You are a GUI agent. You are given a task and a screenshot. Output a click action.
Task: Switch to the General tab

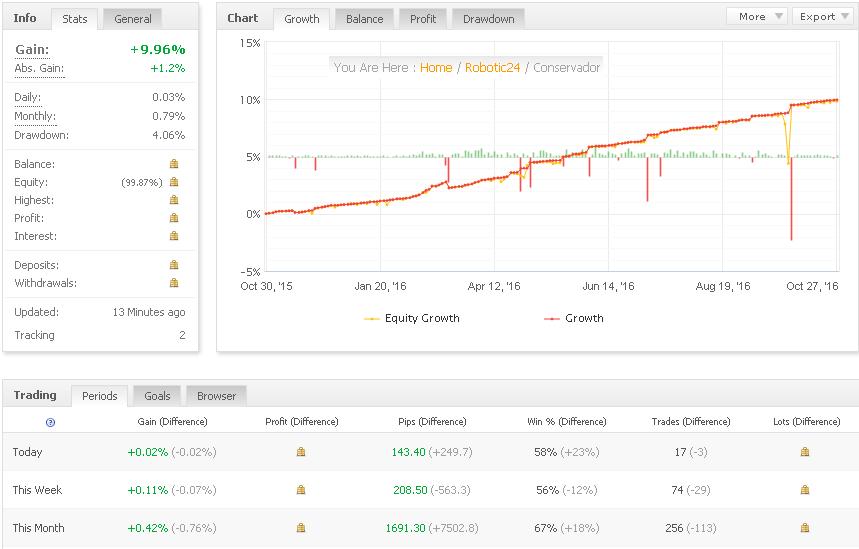[133, 19]
